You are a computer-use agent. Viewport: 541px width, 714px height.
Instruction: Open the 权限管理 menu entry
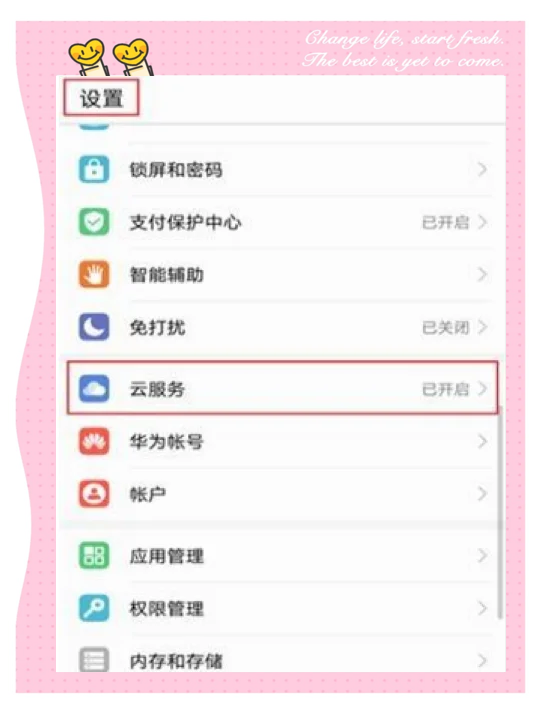(282, 608)
